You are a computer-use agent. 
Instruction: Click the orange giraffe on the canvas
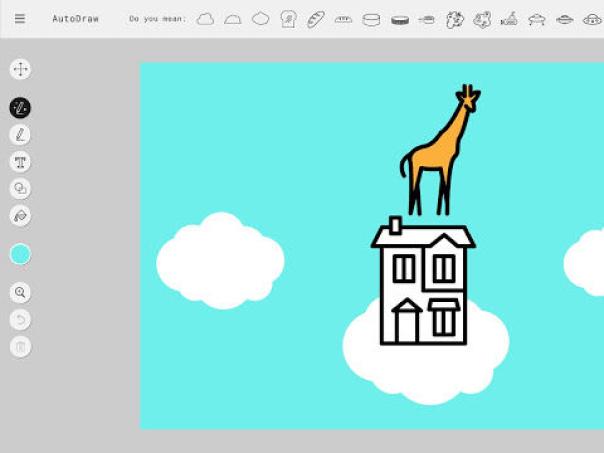[x=440, y=152]
